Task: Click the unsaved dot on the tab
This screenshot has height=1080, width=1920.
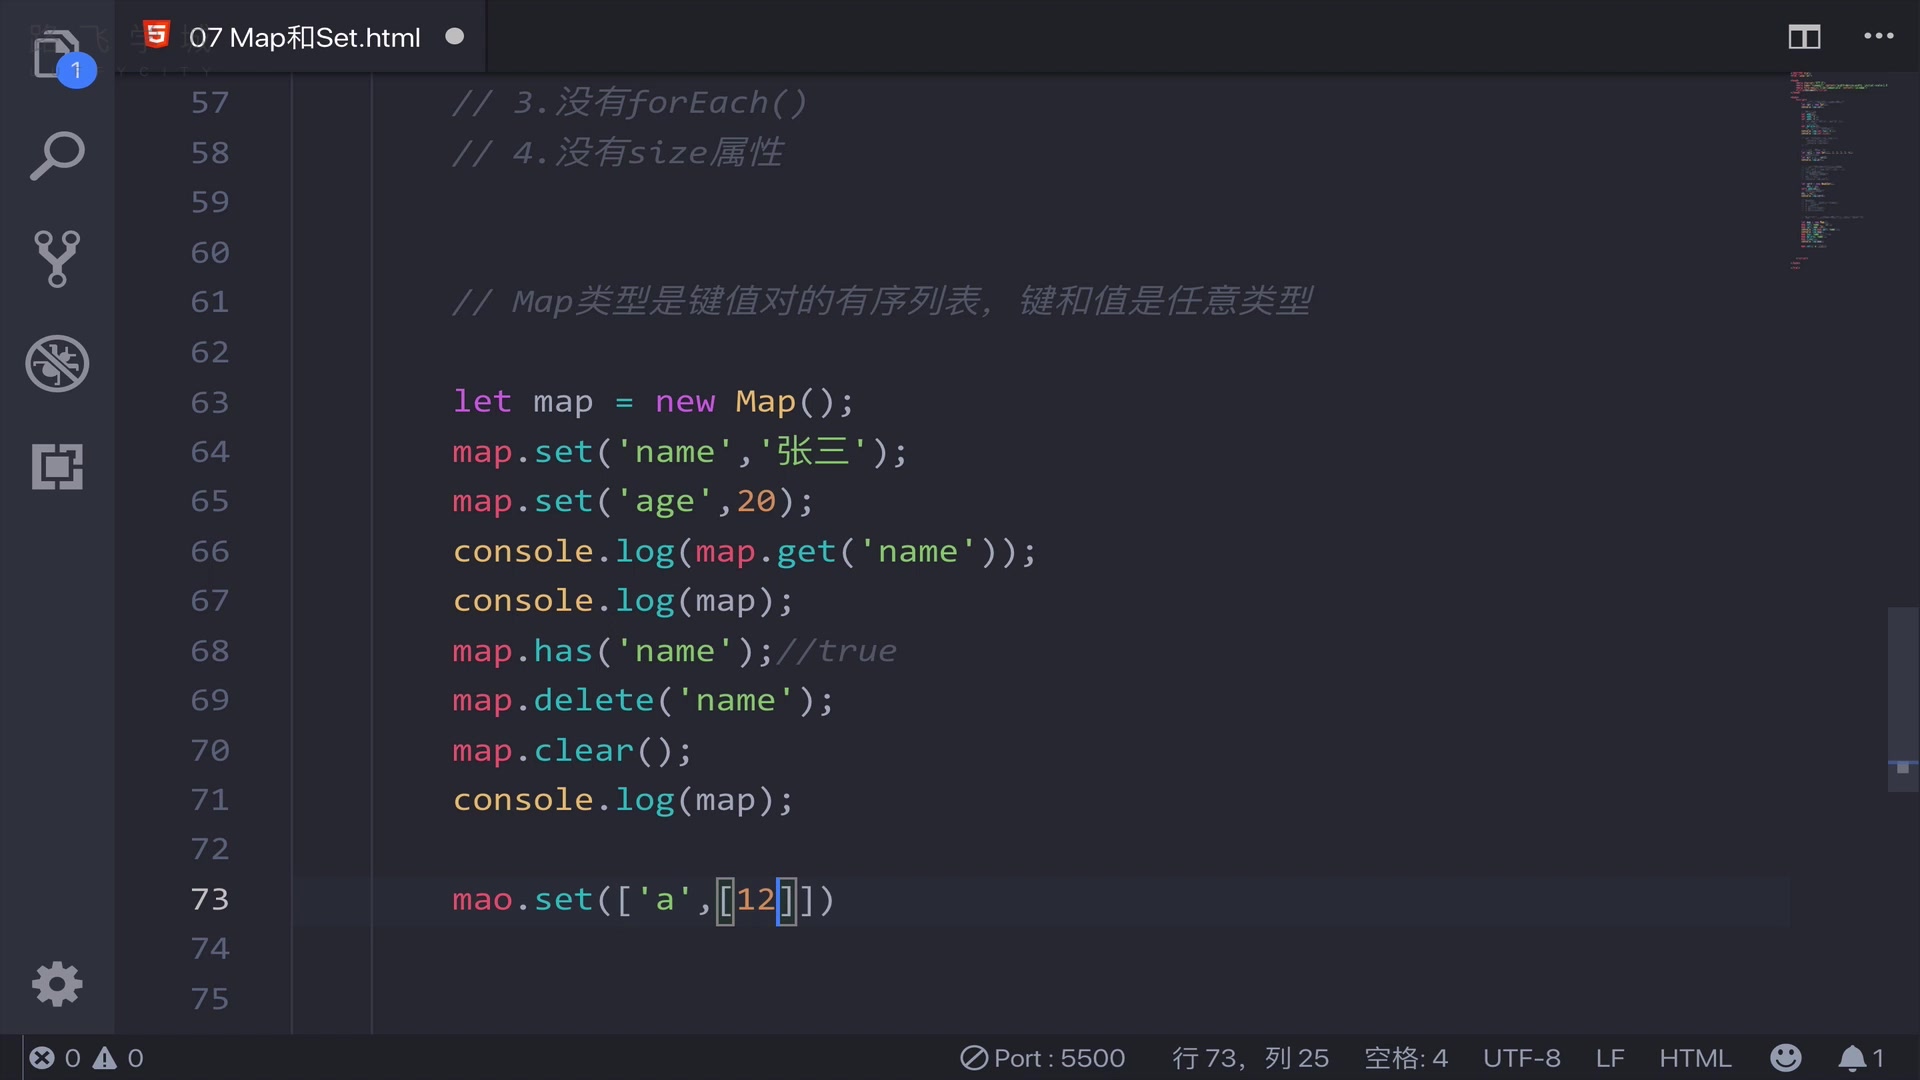Action: pyautogui.click(x=455, y=37)
